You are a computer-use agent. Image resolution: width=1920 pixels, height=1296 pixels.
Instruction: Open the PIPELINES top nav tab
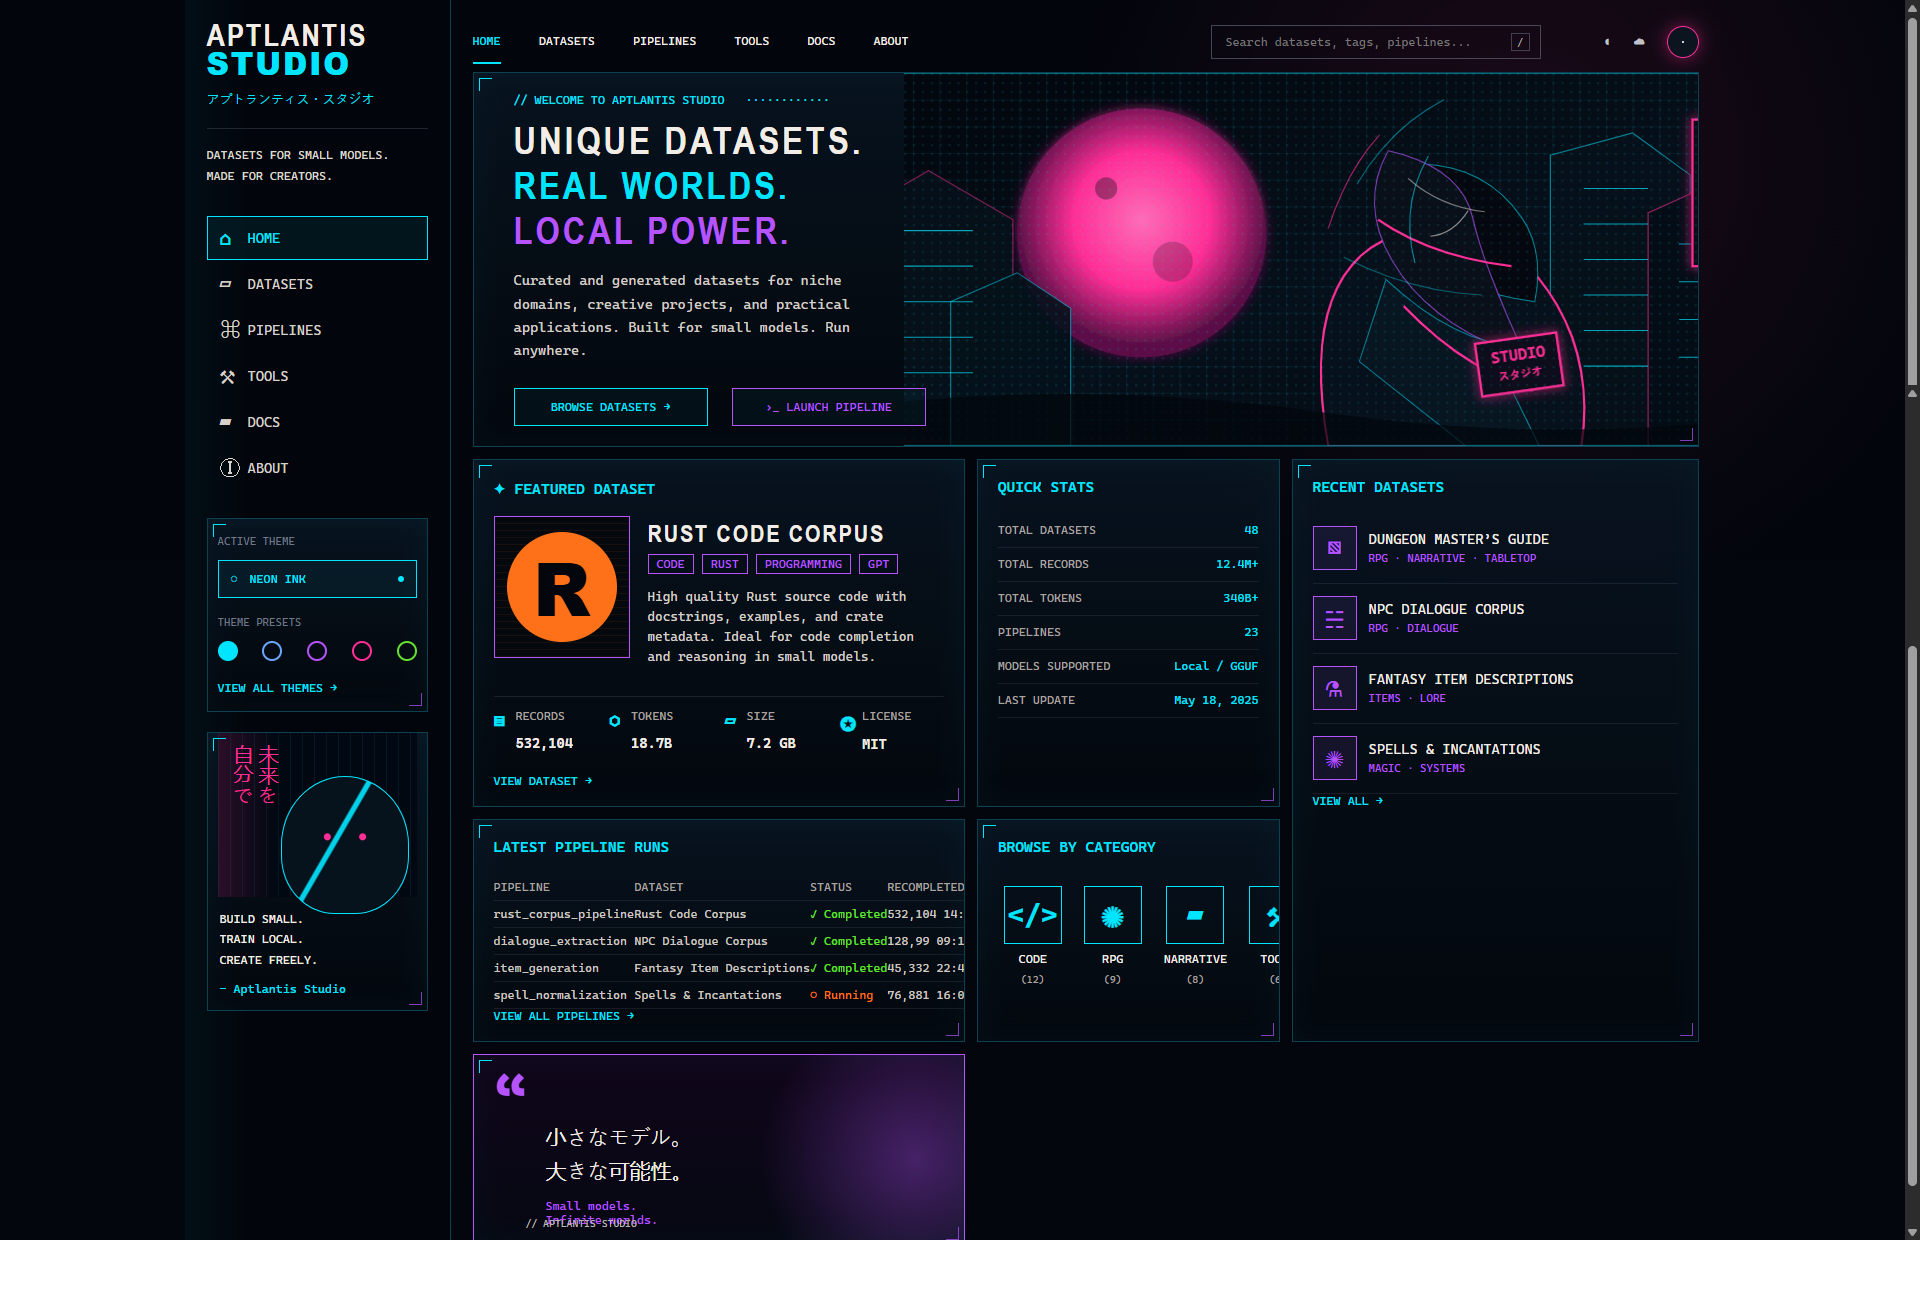point(665,42)
